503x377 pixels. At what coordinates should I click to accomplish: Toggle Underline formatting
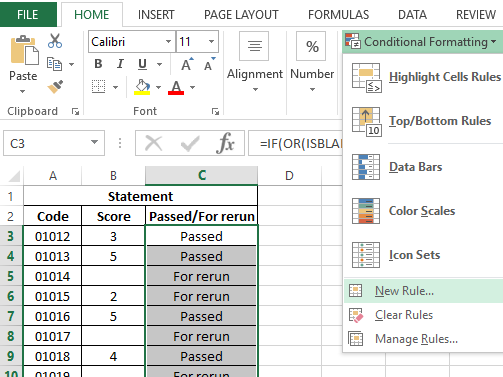pos(142,64)
